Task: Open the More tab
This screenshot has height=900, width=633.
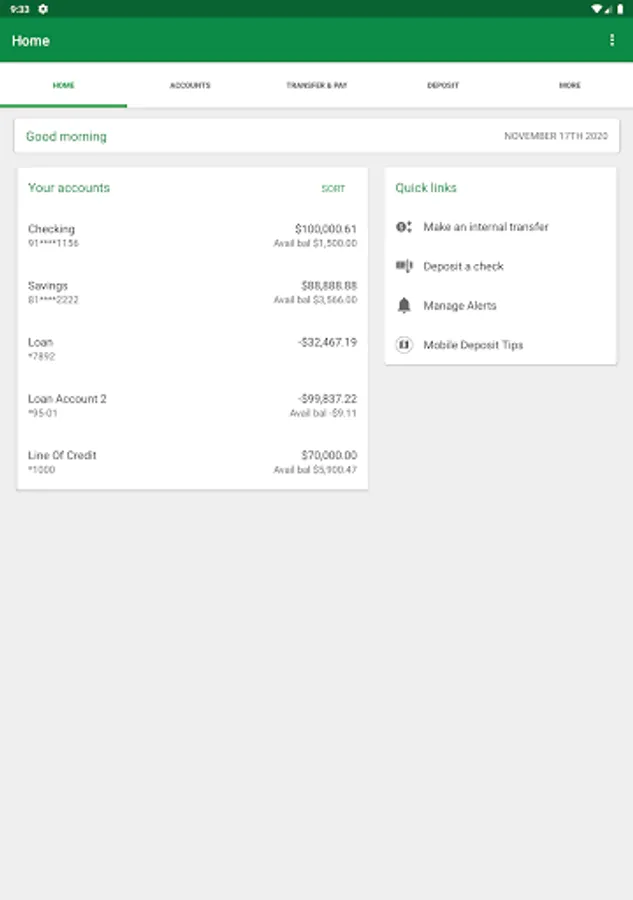Action: (569, 85)
